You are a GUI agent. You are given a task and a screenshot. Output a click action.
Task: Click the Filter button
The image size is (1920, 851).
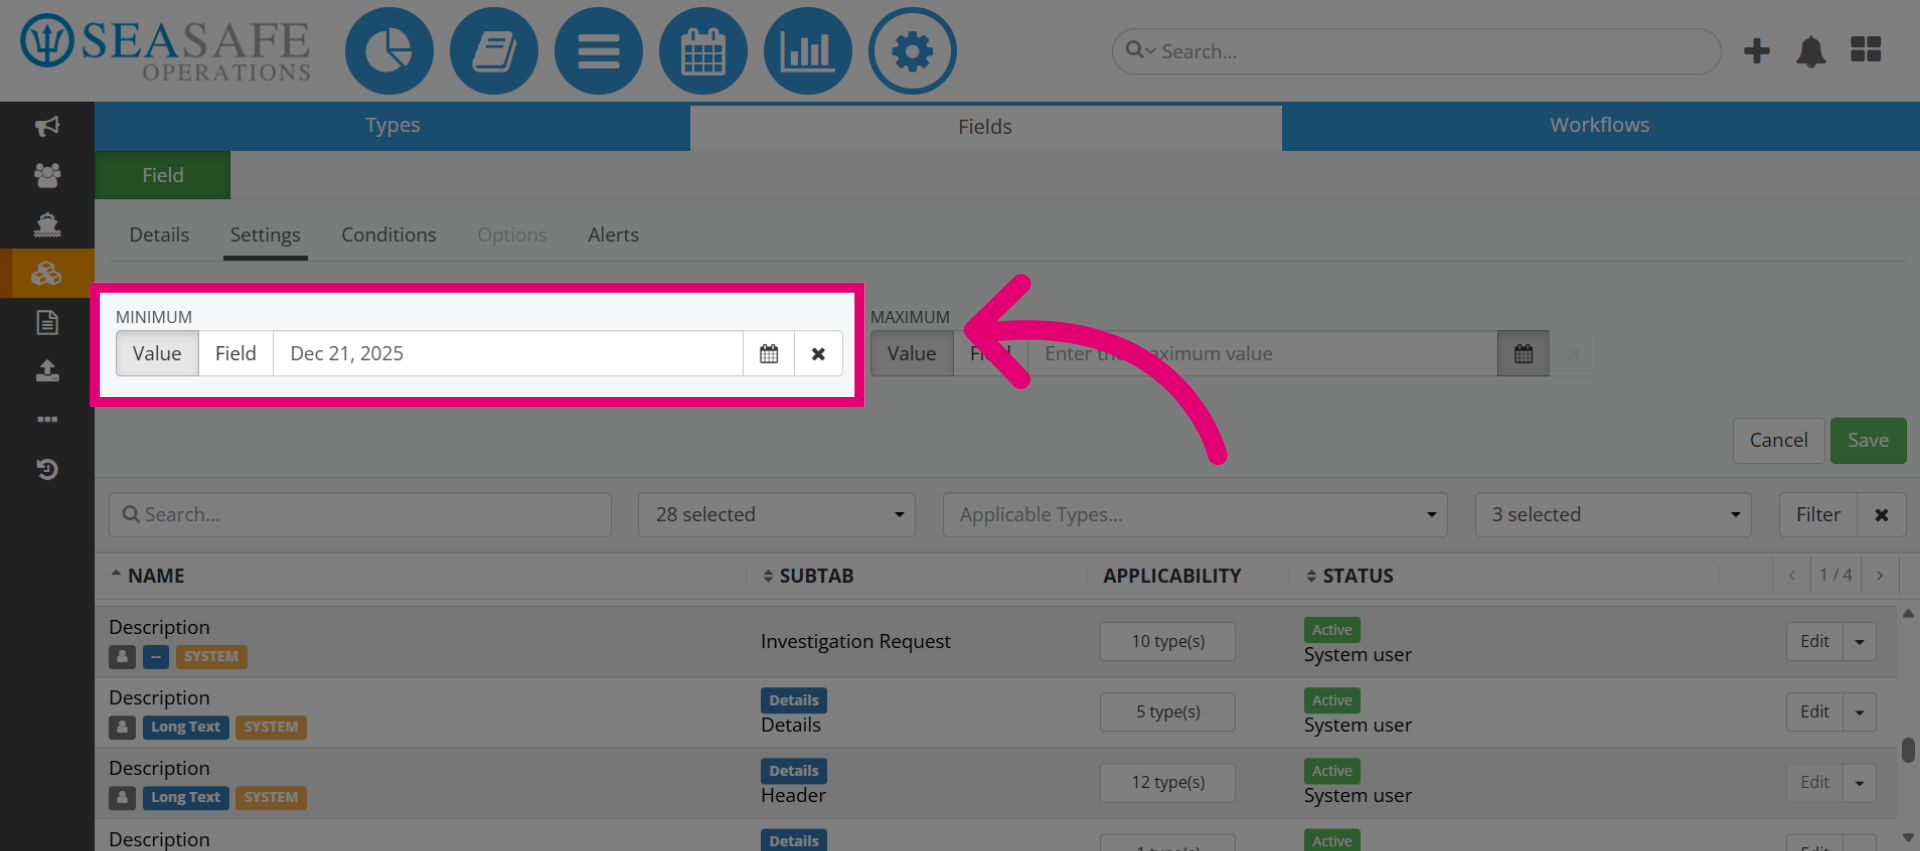point(1818,515)
